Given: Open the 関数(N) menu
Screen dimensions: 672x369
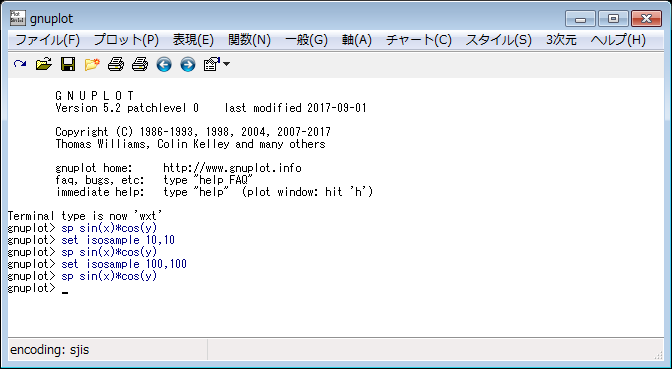Looking at the screenshot, I should (x=249, y=40).
